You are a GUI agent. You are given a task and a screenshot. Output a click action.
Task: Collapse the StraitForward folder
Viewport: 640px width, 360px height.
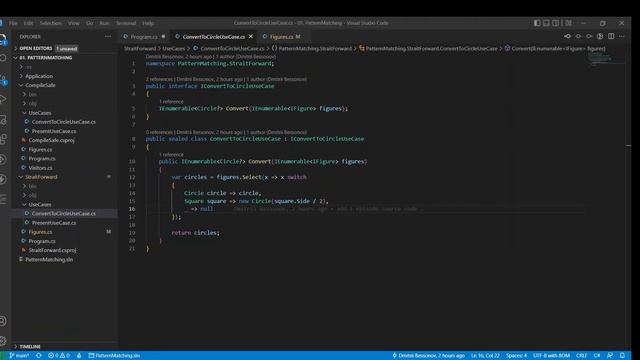pos(64,177)
